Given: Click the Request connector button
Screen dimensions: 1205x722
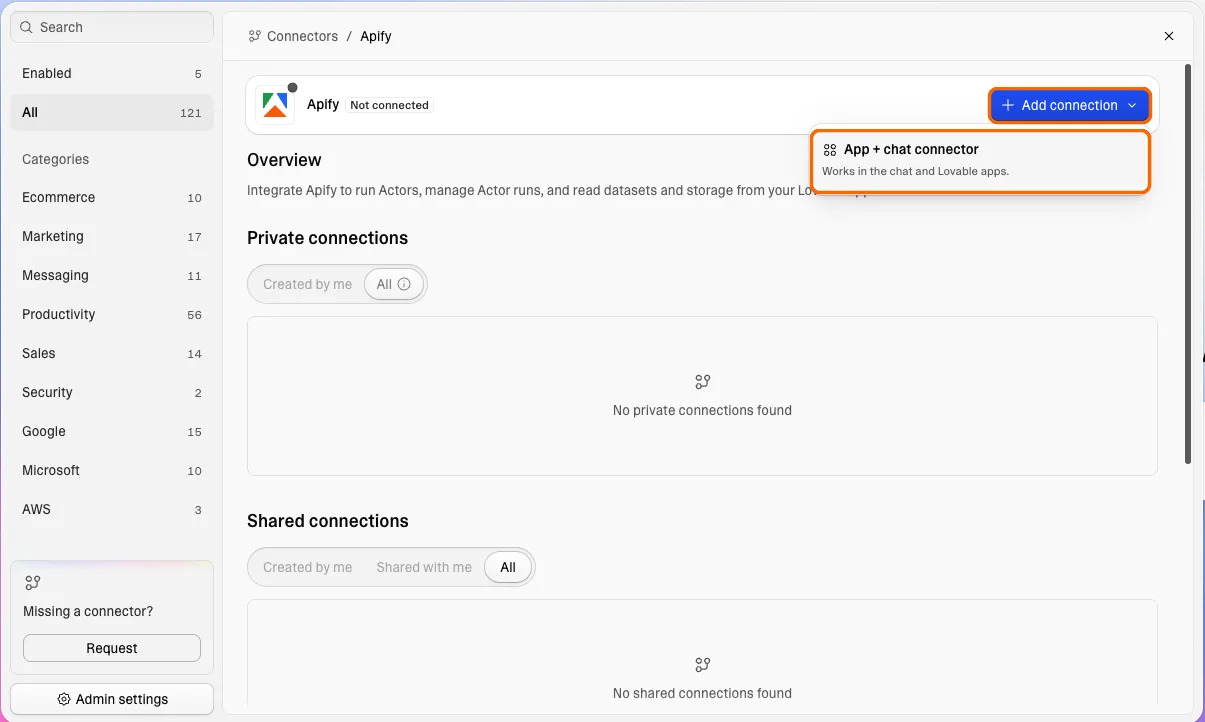Looking at the screenshot, I should (x=112, y=648).
